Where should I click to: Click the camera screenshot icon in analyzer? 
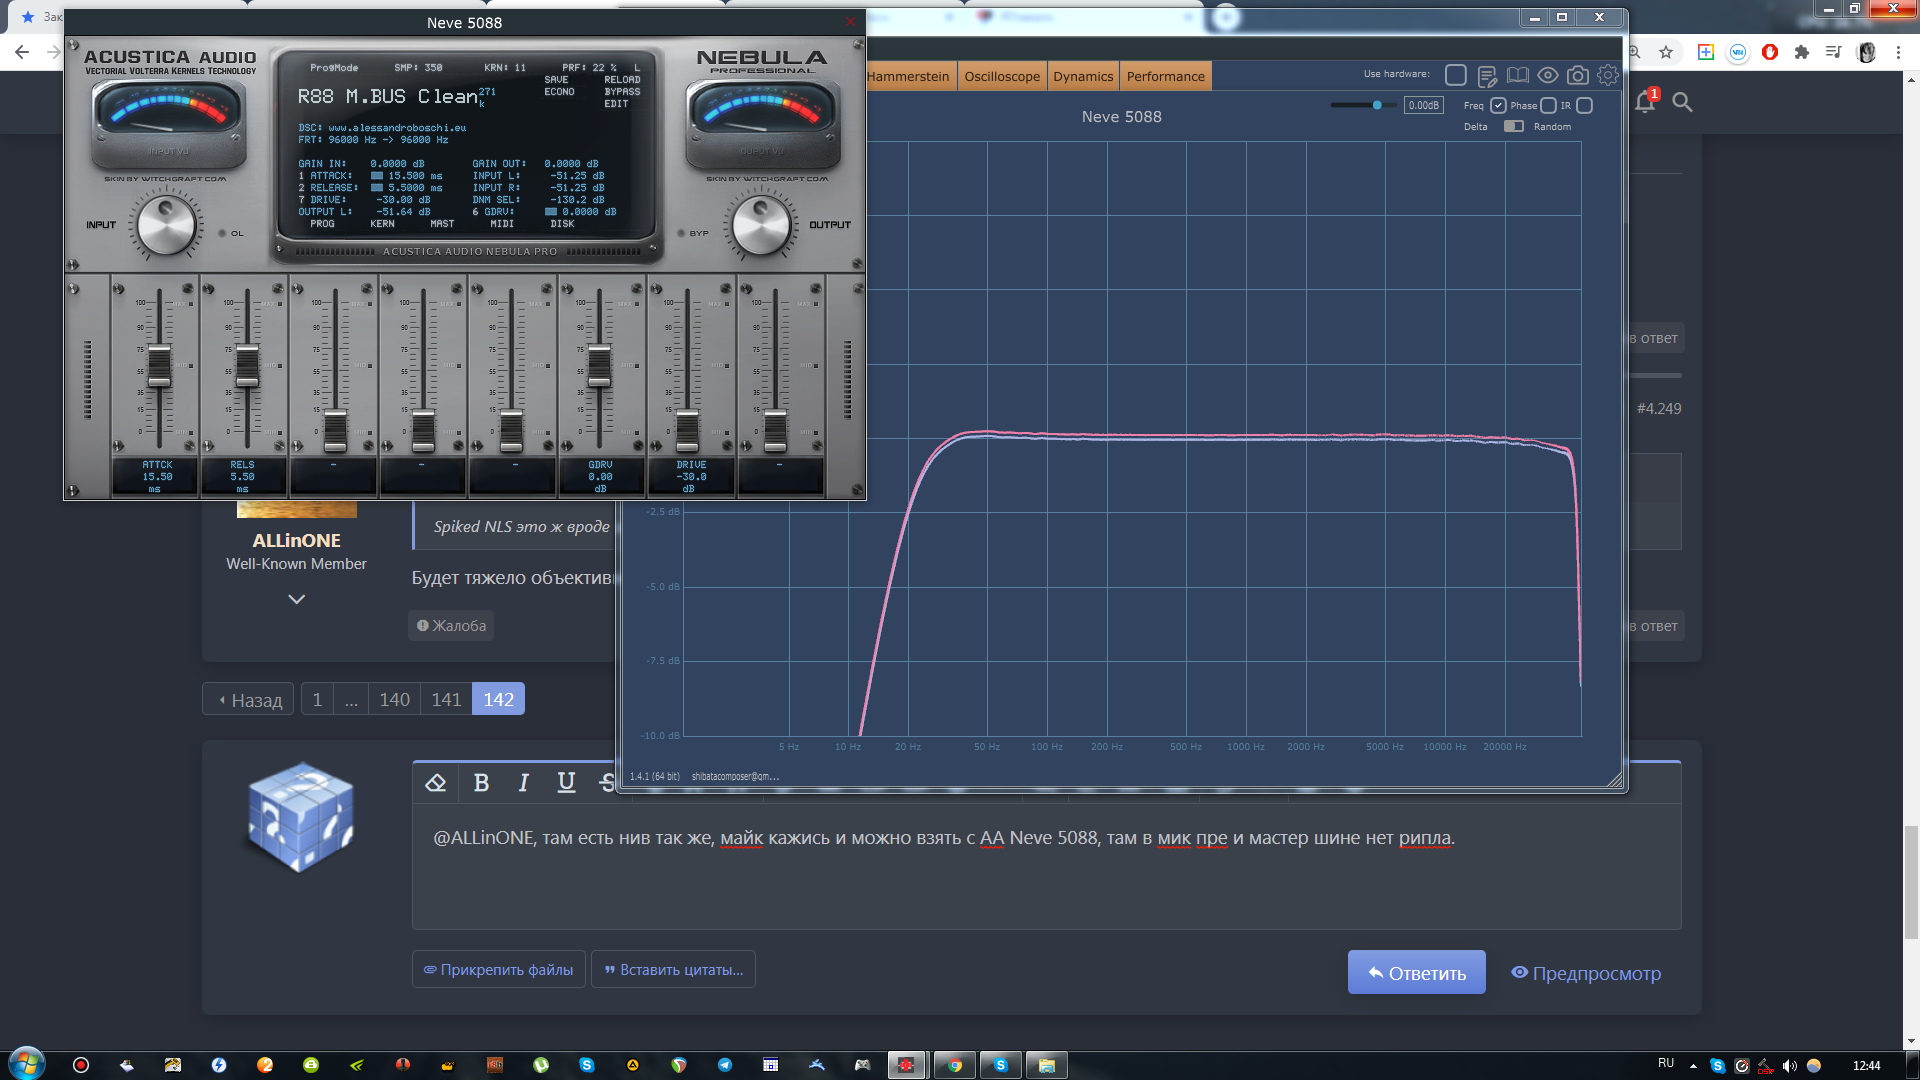pyautogui.click(x=1577, y=76)
